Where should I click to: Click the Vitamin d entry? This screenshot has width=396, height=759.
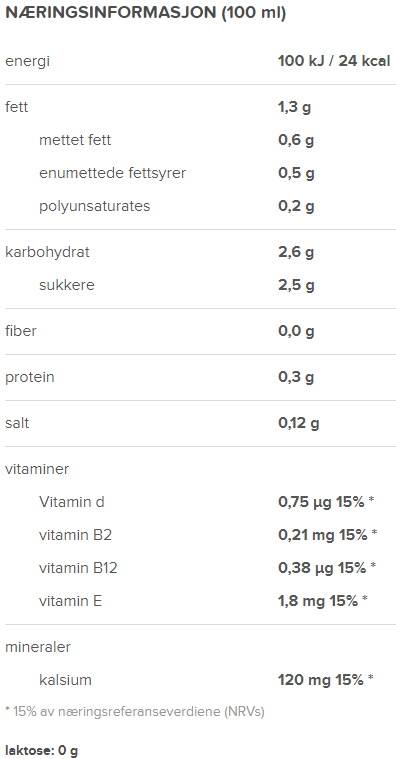click(72, 502)
